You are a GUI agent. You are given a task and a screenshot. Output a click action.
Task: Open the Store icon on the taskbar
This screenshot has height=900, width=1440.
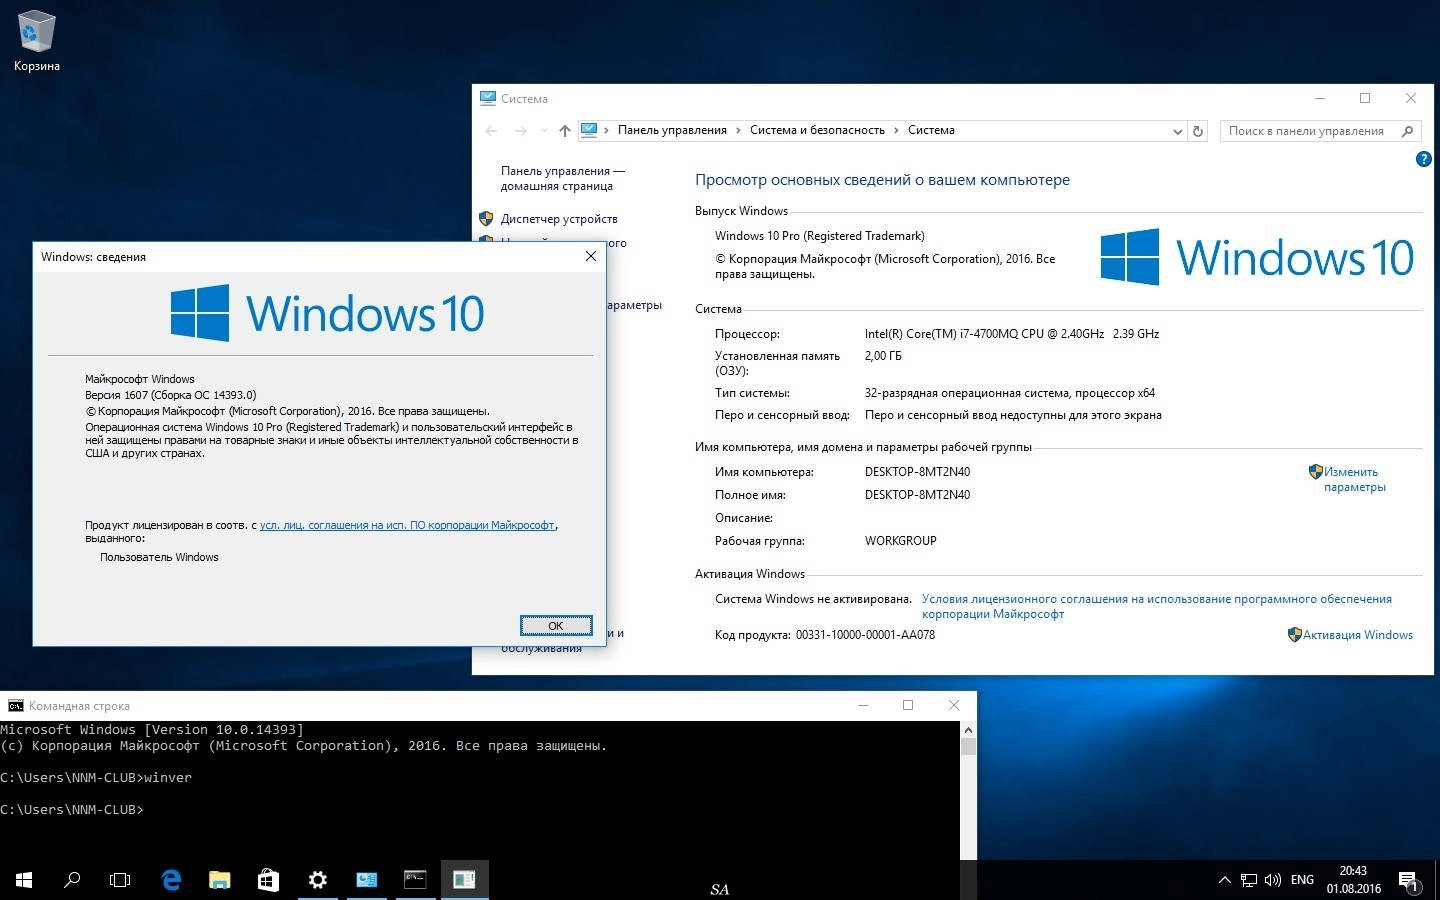[268, 880]
